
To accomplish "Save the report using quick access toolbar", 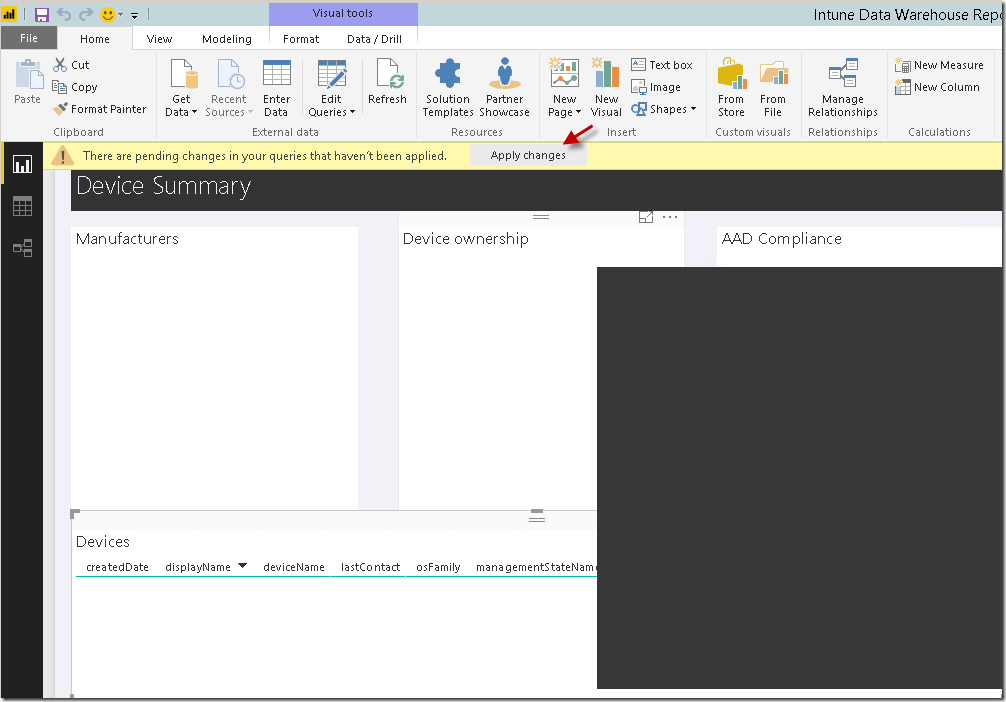I will click(x=41, y=13).
